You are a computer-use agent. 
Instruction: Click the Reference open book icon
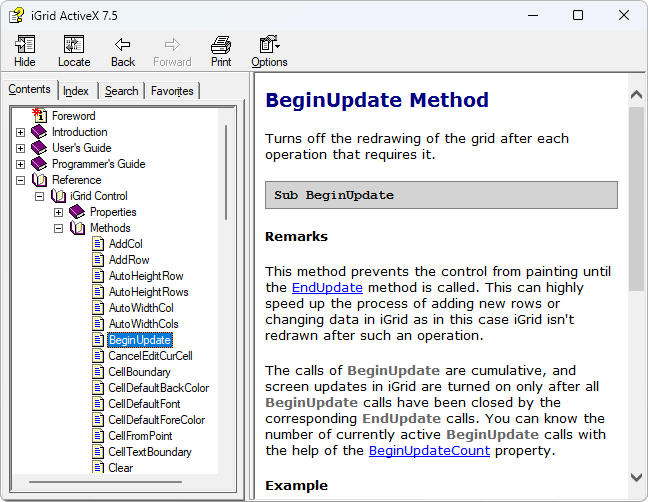point(40,180)
